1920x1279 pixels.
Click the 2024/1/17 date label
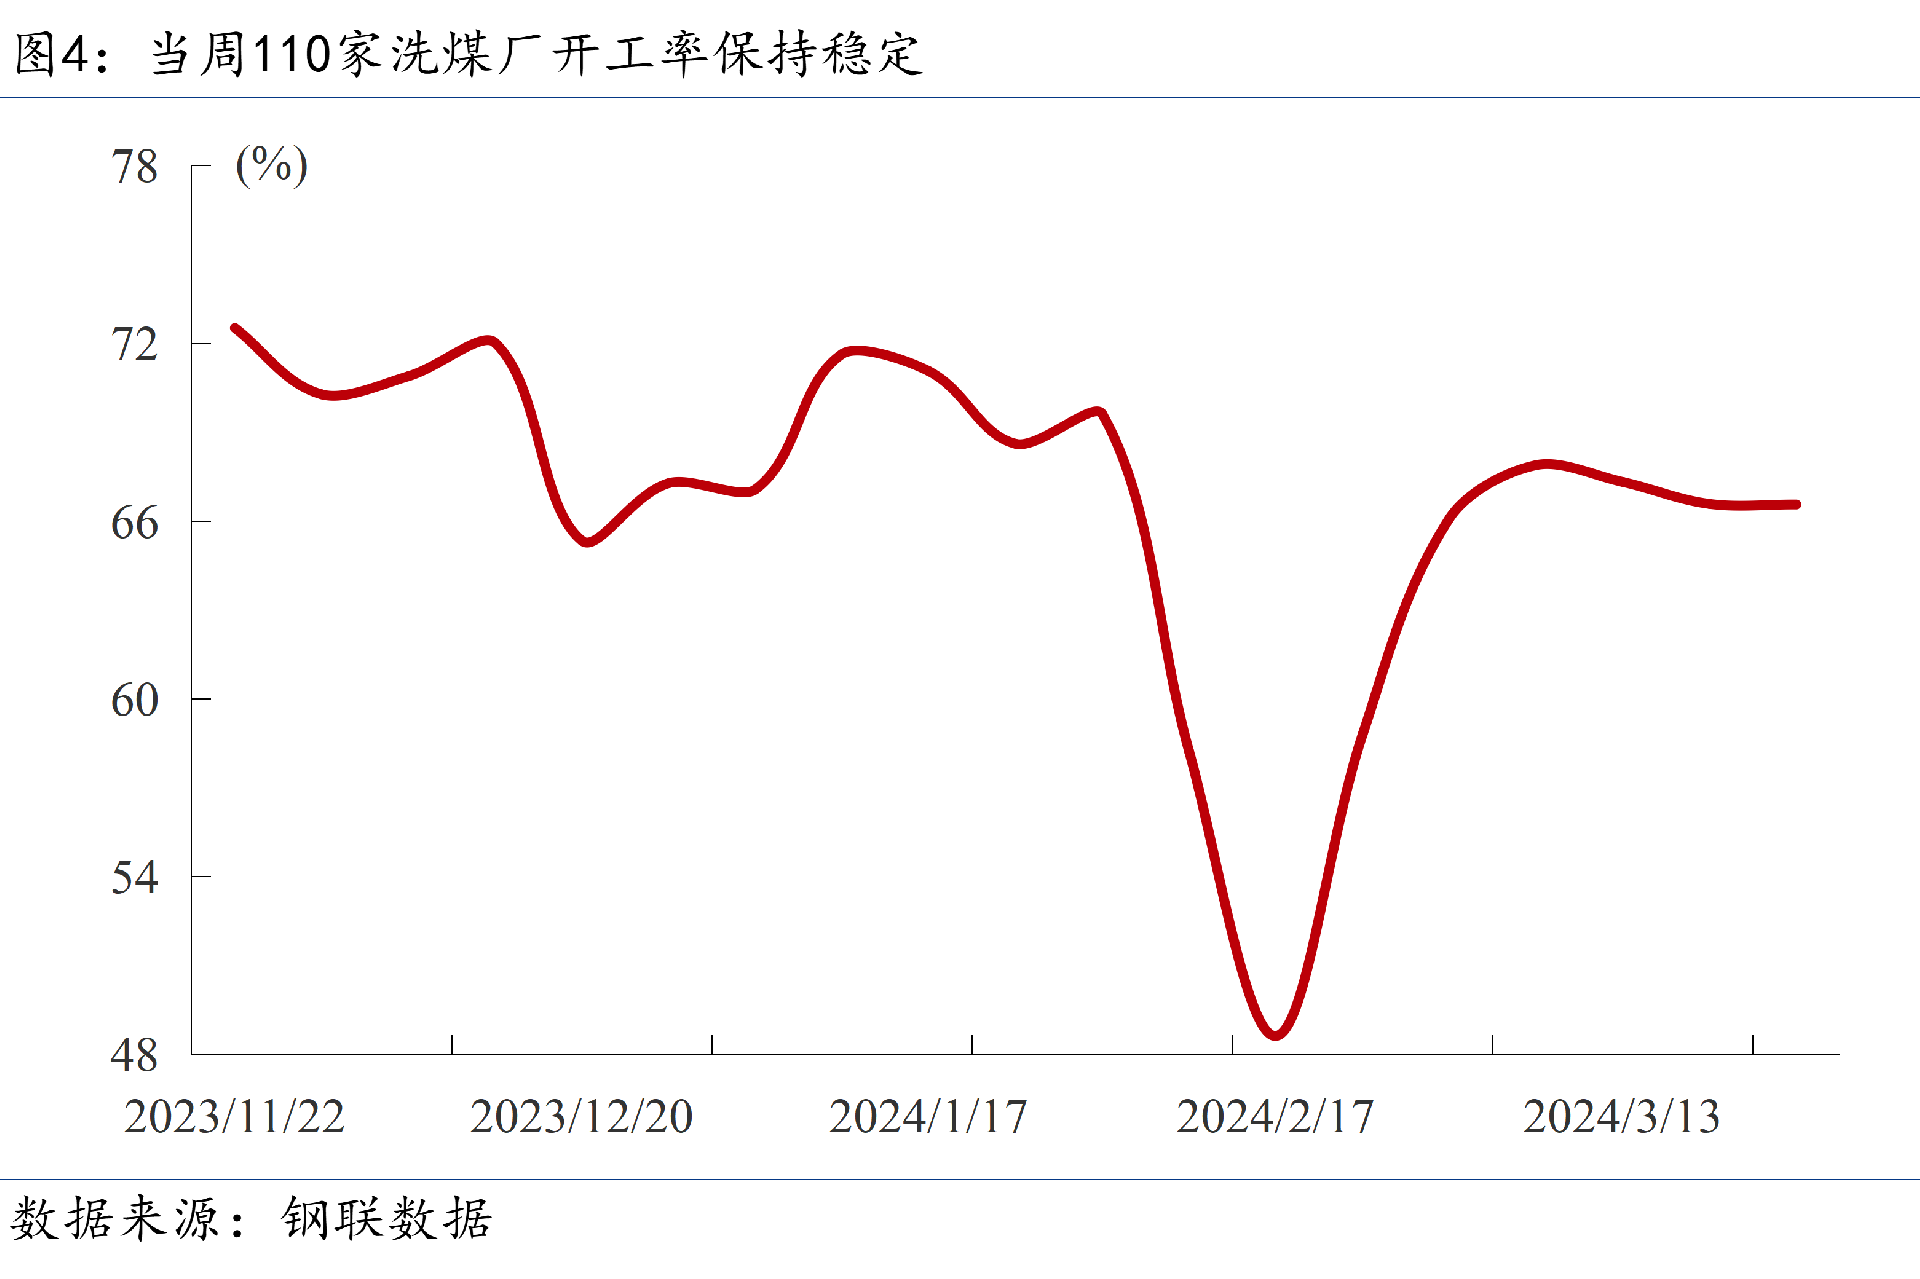pos(928,1117)
